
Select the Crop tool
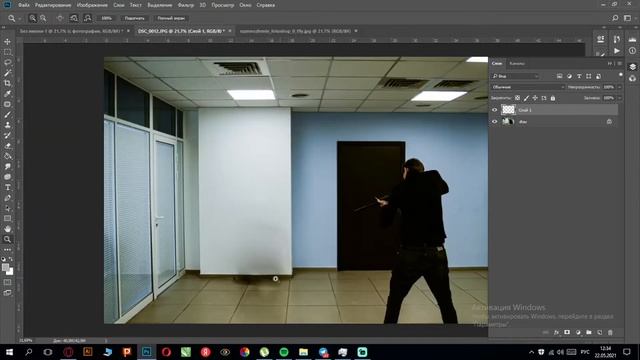[x=7, y=83]
